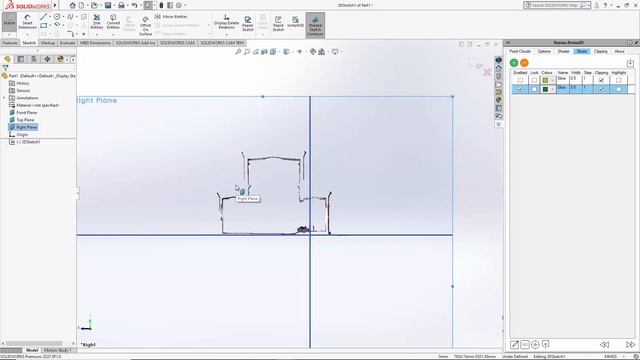This screenshot has height=360, width=640.
Task: Click the Convert Entities tool
Action: pos(113,21)
